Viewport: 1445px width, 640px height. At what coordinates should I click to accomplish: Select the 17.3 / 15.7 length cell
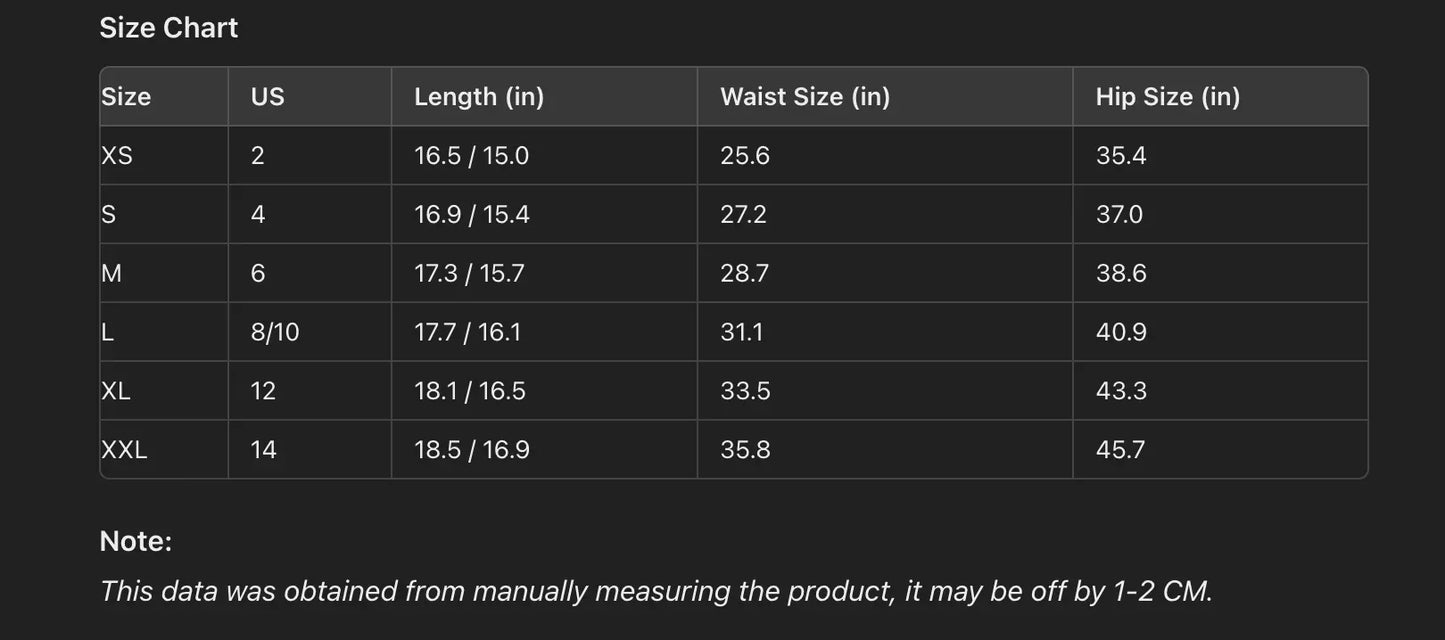(x=469, y=273)
